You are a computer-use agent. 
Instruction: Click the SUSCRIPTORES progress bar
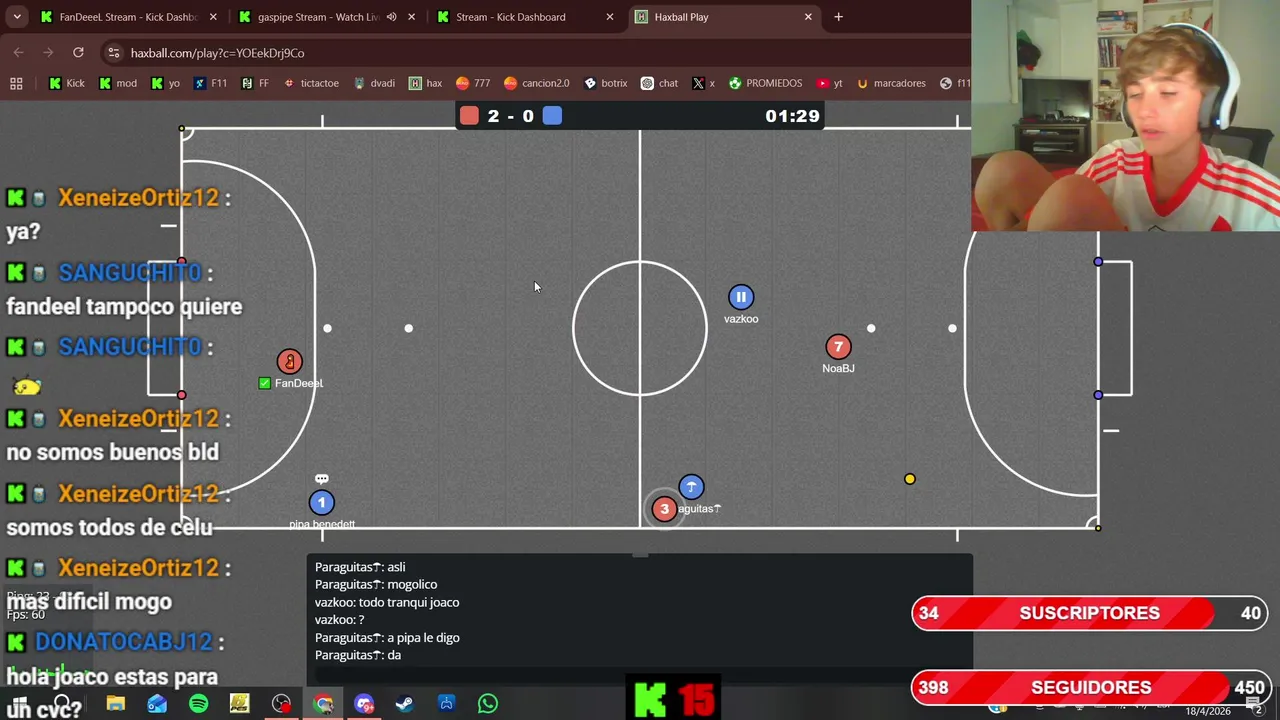(1090, 613)
